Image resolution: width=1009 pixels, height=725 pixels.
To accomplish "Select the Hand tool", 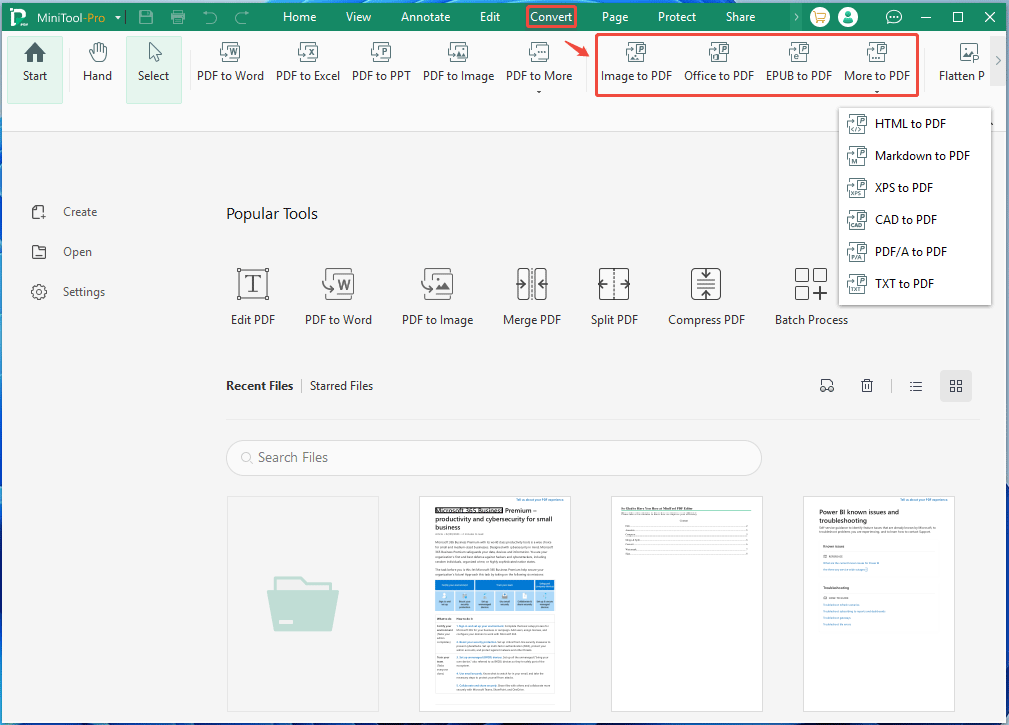I will (97, 63).
